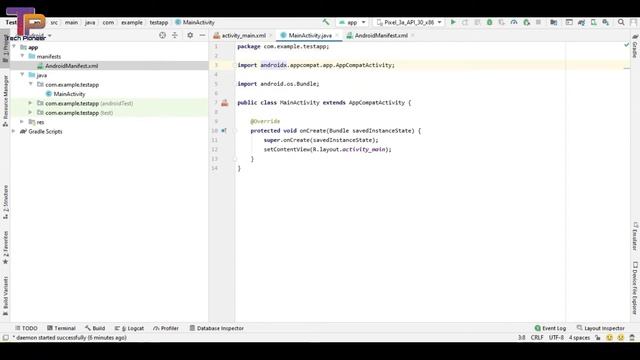The width and height of the screenshot is (640, 360).
Task: Open the AVD Manager phone icon
Action: (x=593, y=22)
